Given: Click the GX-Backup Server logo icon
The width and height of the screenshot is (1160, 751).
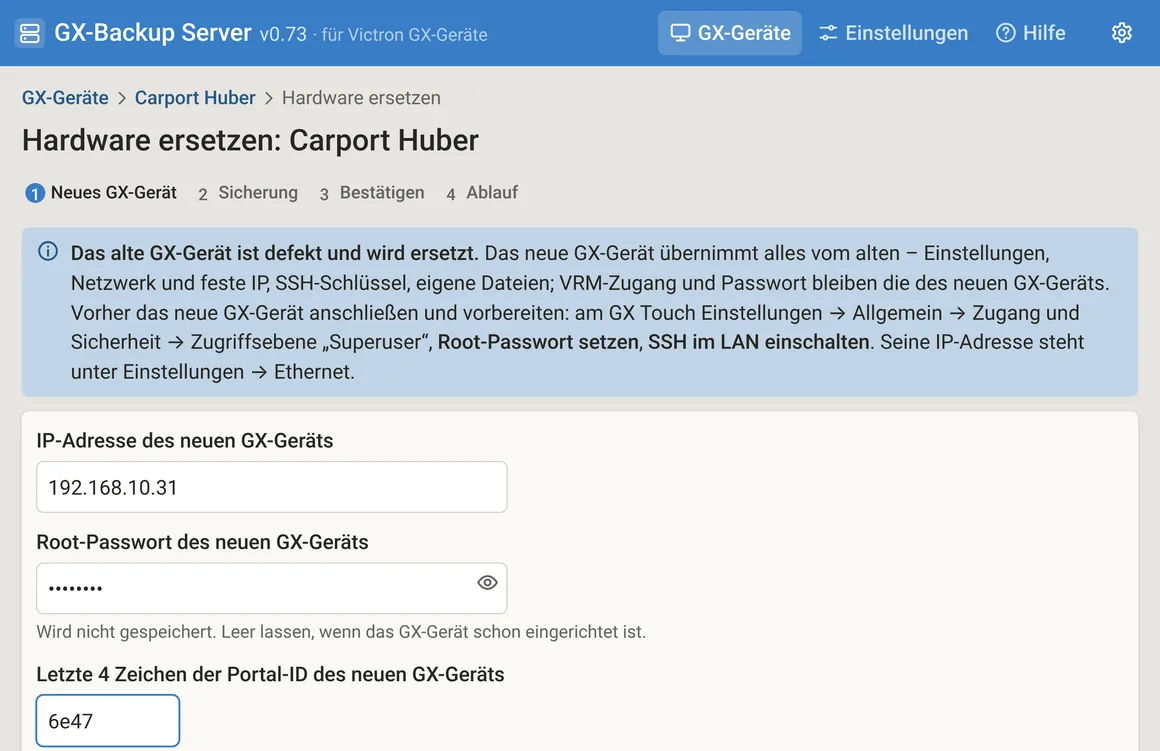Looking at the screenshot, I should tap(30, 33).
